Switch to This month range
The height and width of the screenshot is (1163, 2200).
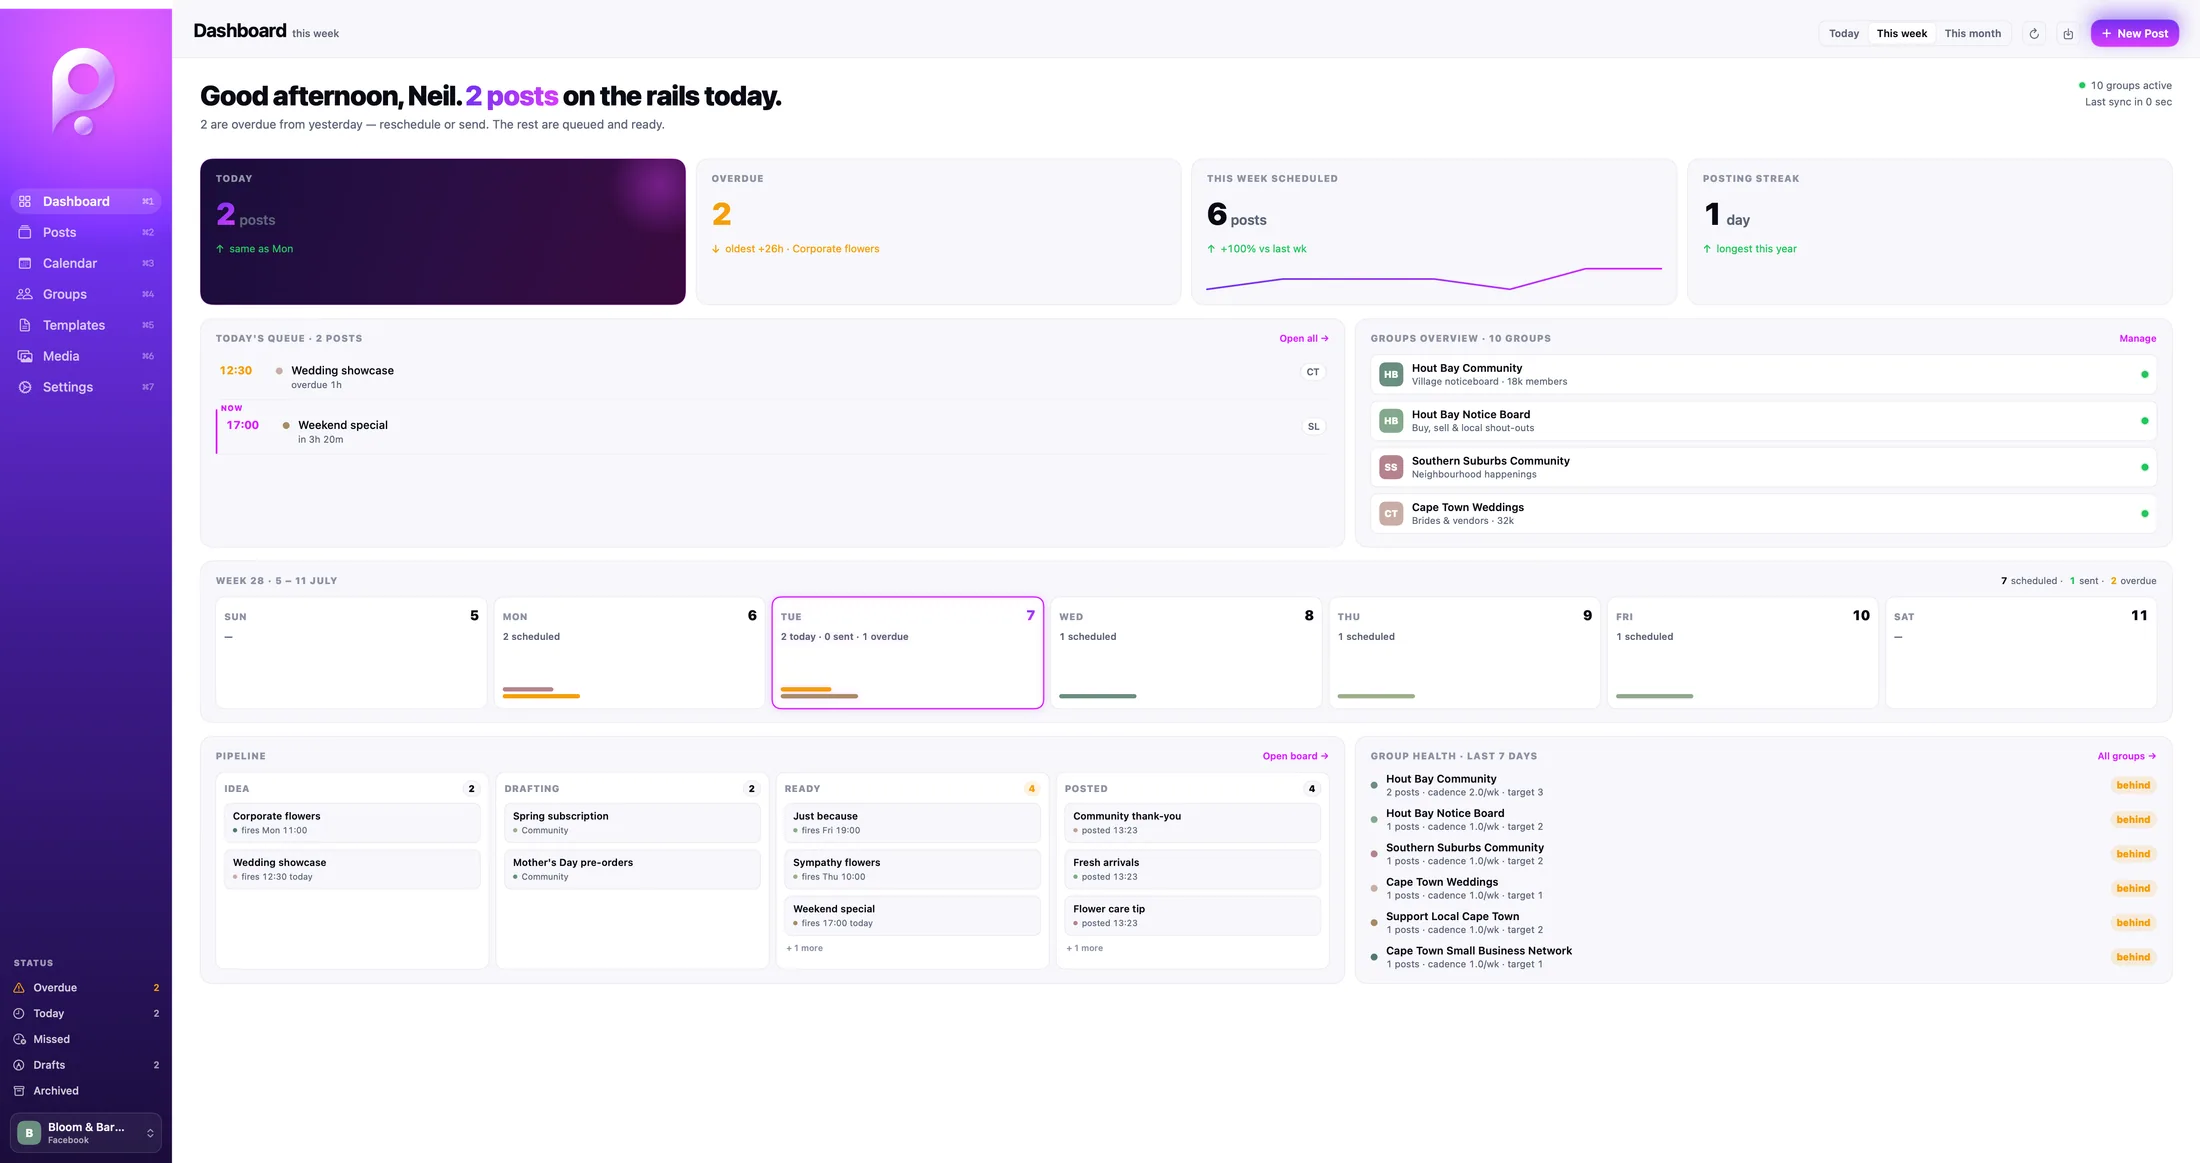[x=1972, y=33]
